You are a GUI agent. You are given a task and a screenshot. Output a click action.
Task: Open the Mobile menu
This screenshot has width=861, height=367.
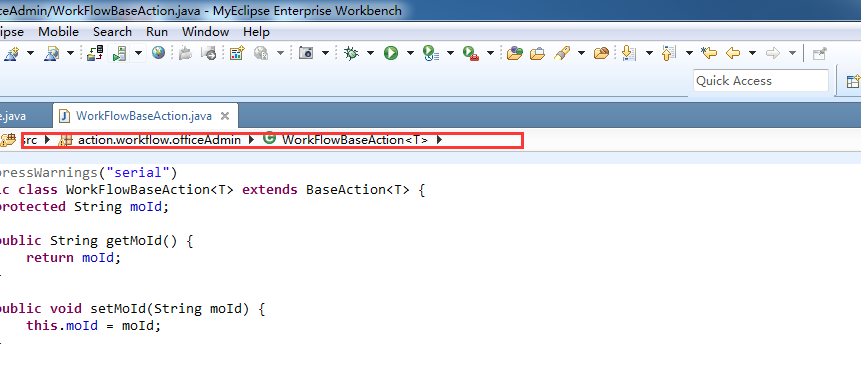coord(58,32)
